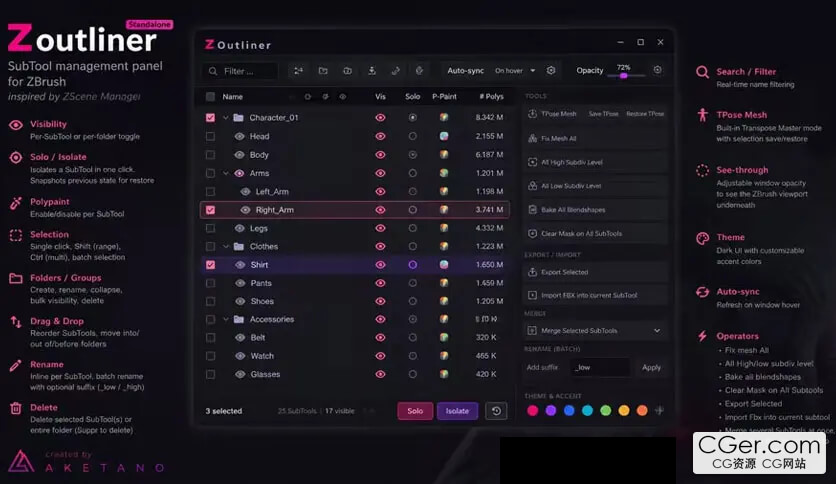
Task: Run All Low Subdiv Level tool
Action: (595, 186)
